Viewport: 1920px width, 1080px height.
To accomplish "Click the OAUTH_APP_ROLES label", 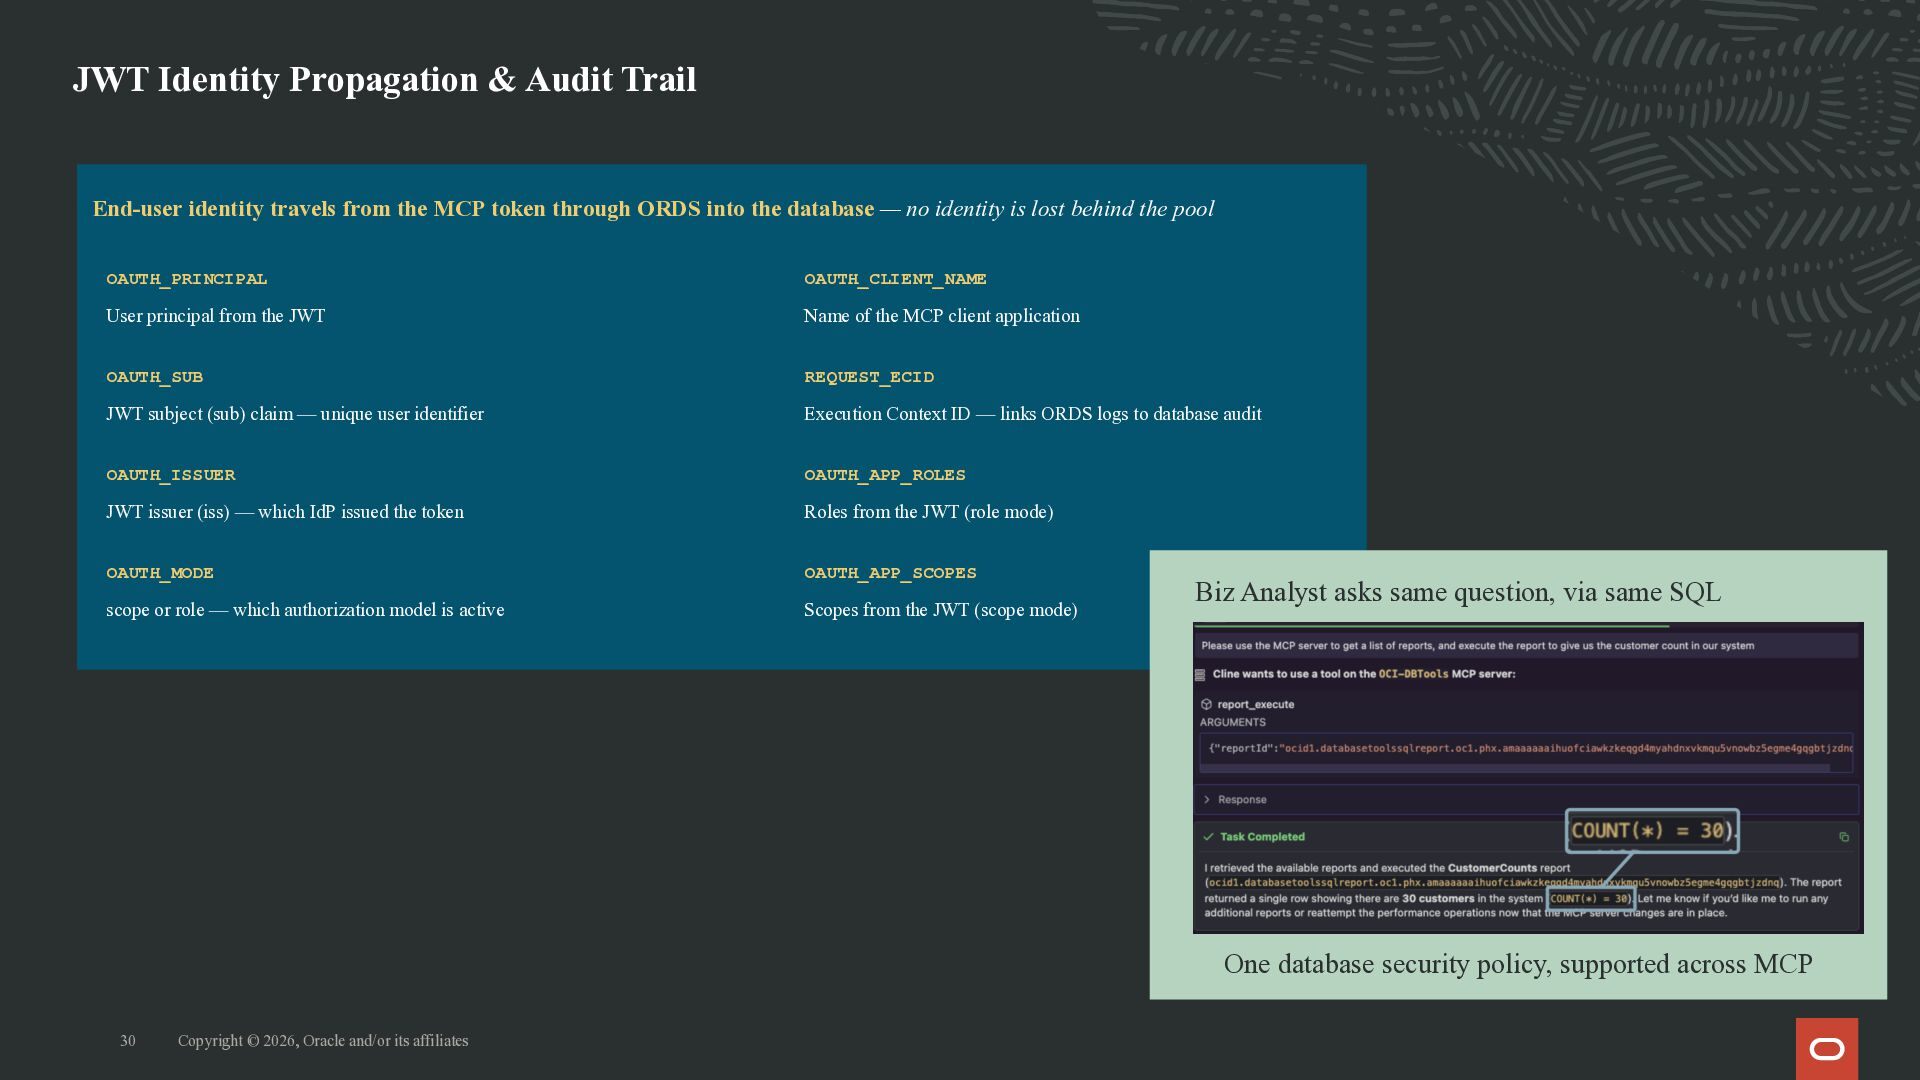I will [x=885, y=475].
